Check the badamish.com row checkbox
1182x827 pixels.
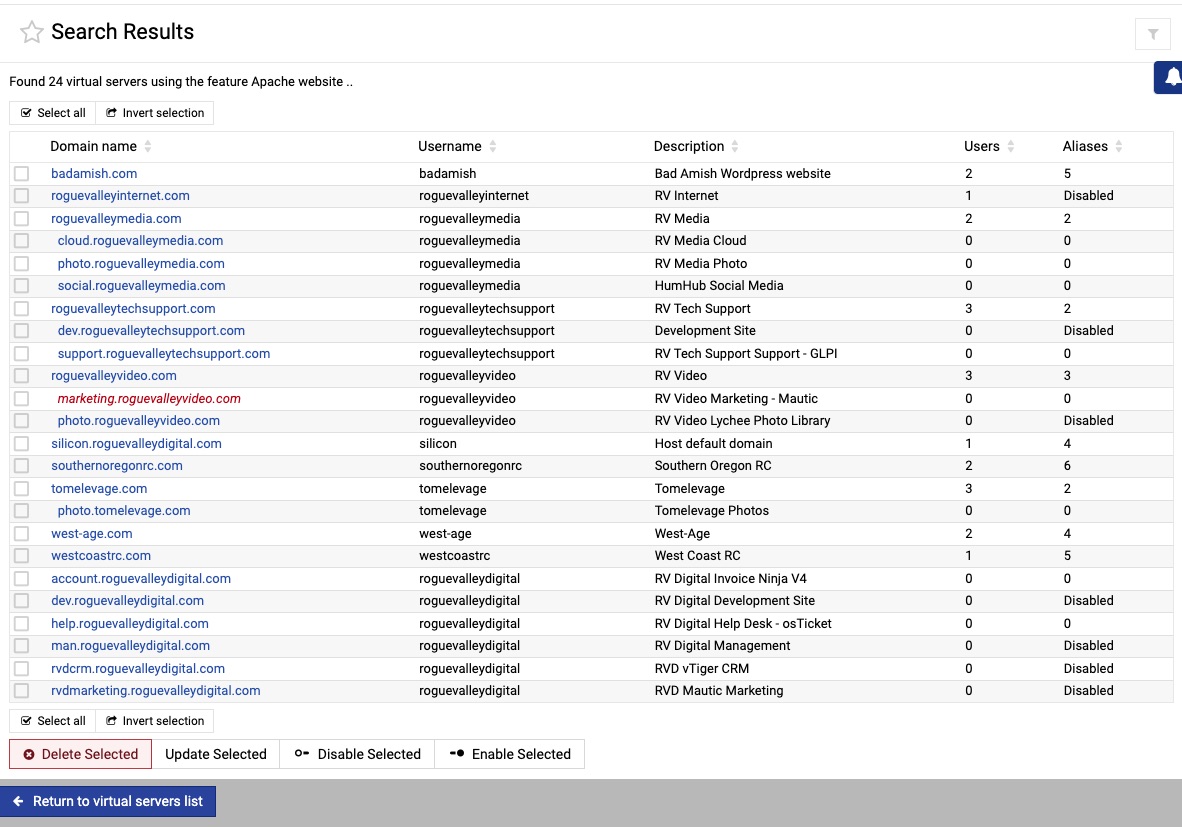coord(21,173)
